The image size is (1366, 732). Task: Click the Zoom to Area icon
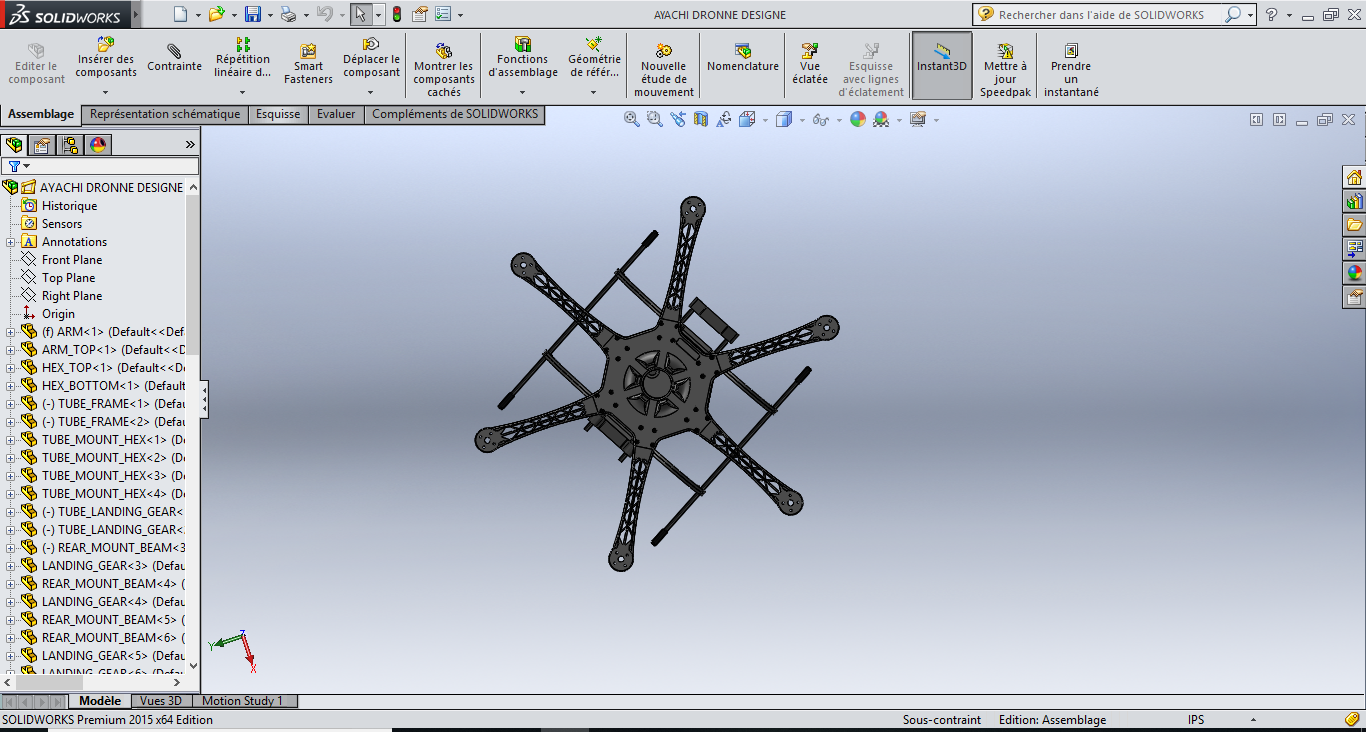tap(654, 119)
